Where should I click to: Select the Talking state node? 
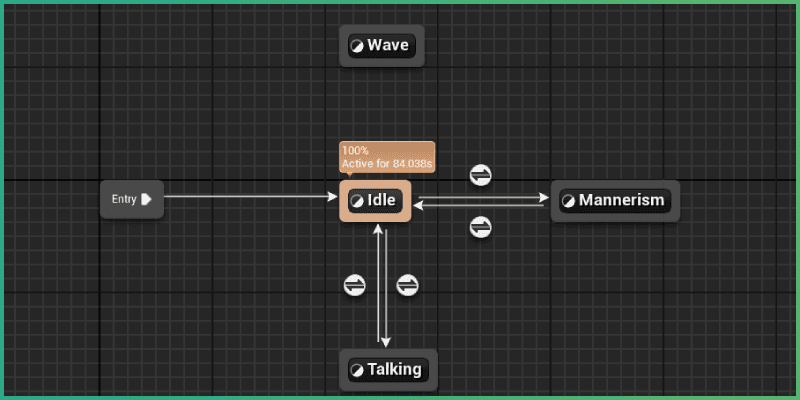(388, 369)
